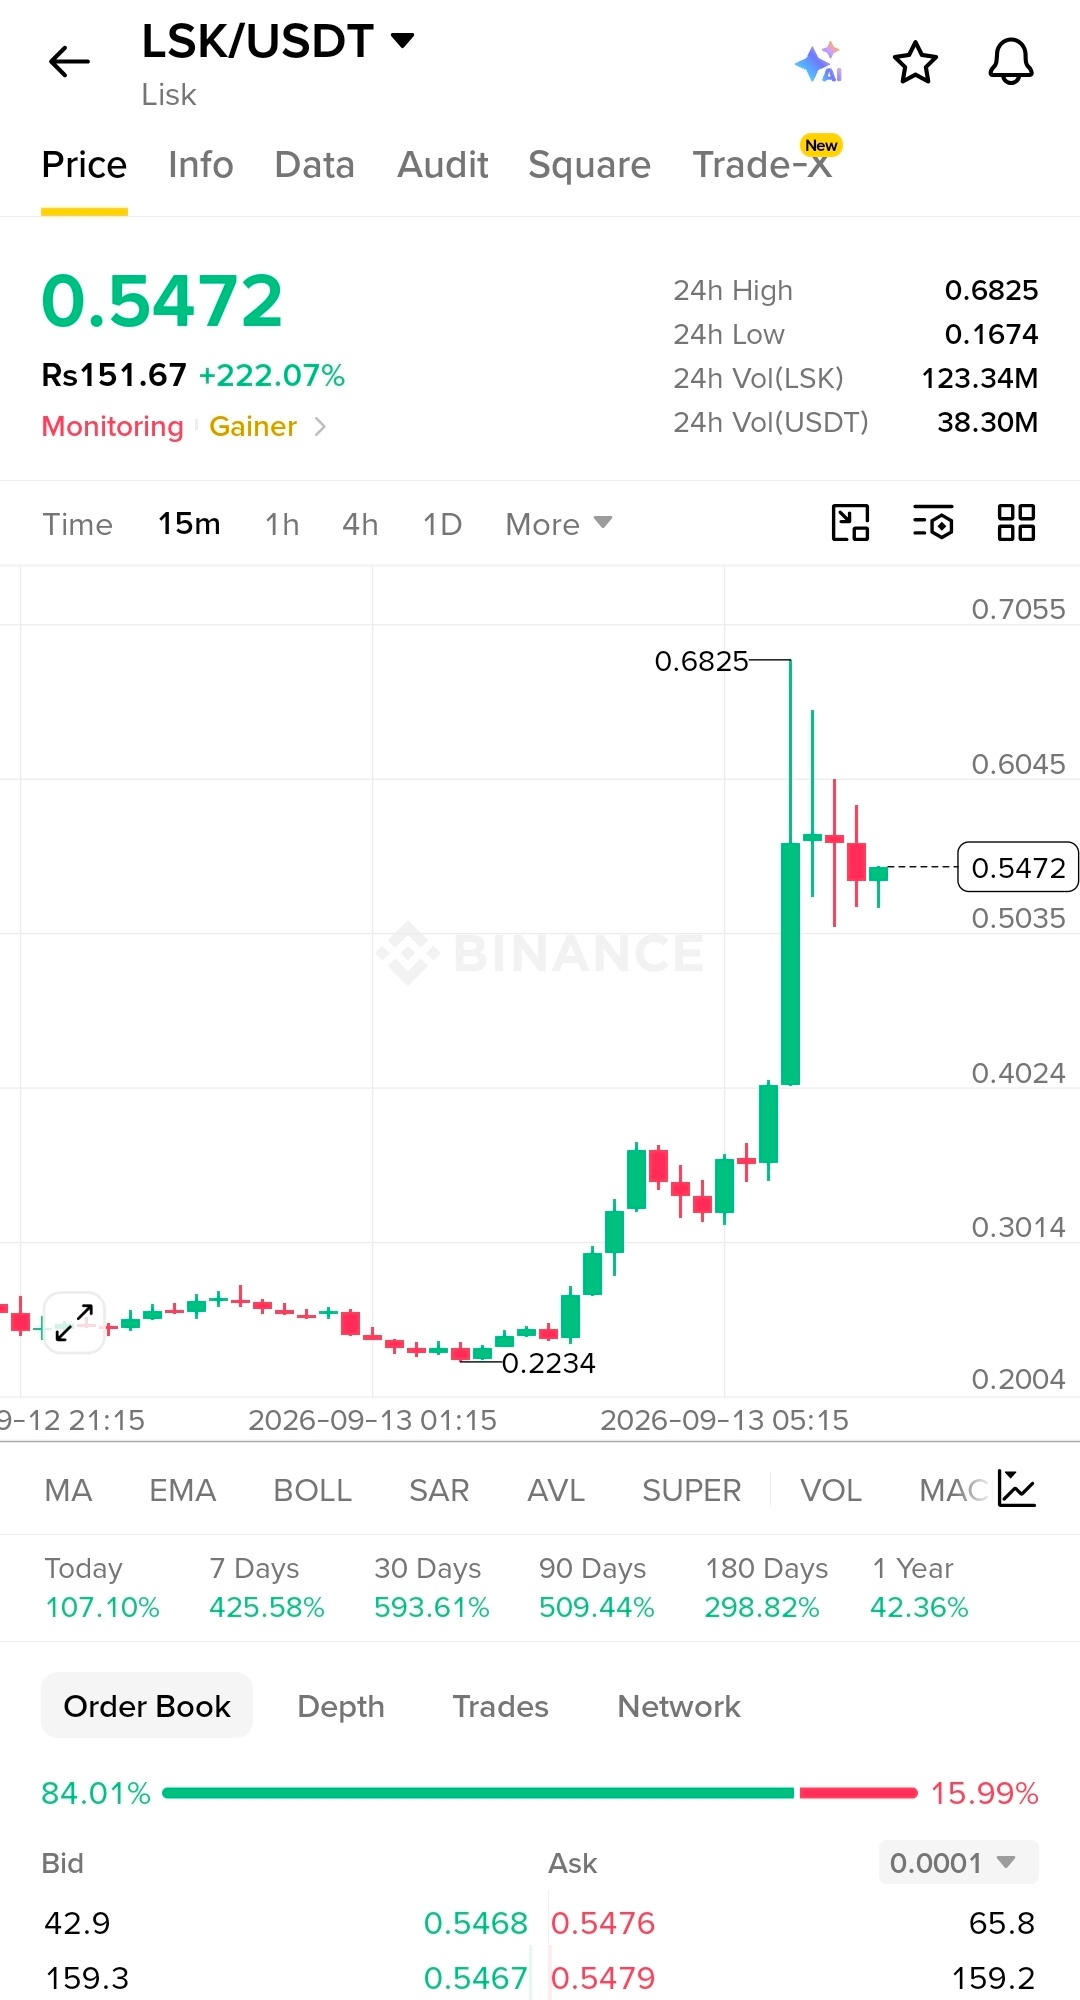Image resolution: width=1080 pixels, height=2000 pixels.
Task: Expand chart to fullscreen
Action: click(x=74, y=1323)
